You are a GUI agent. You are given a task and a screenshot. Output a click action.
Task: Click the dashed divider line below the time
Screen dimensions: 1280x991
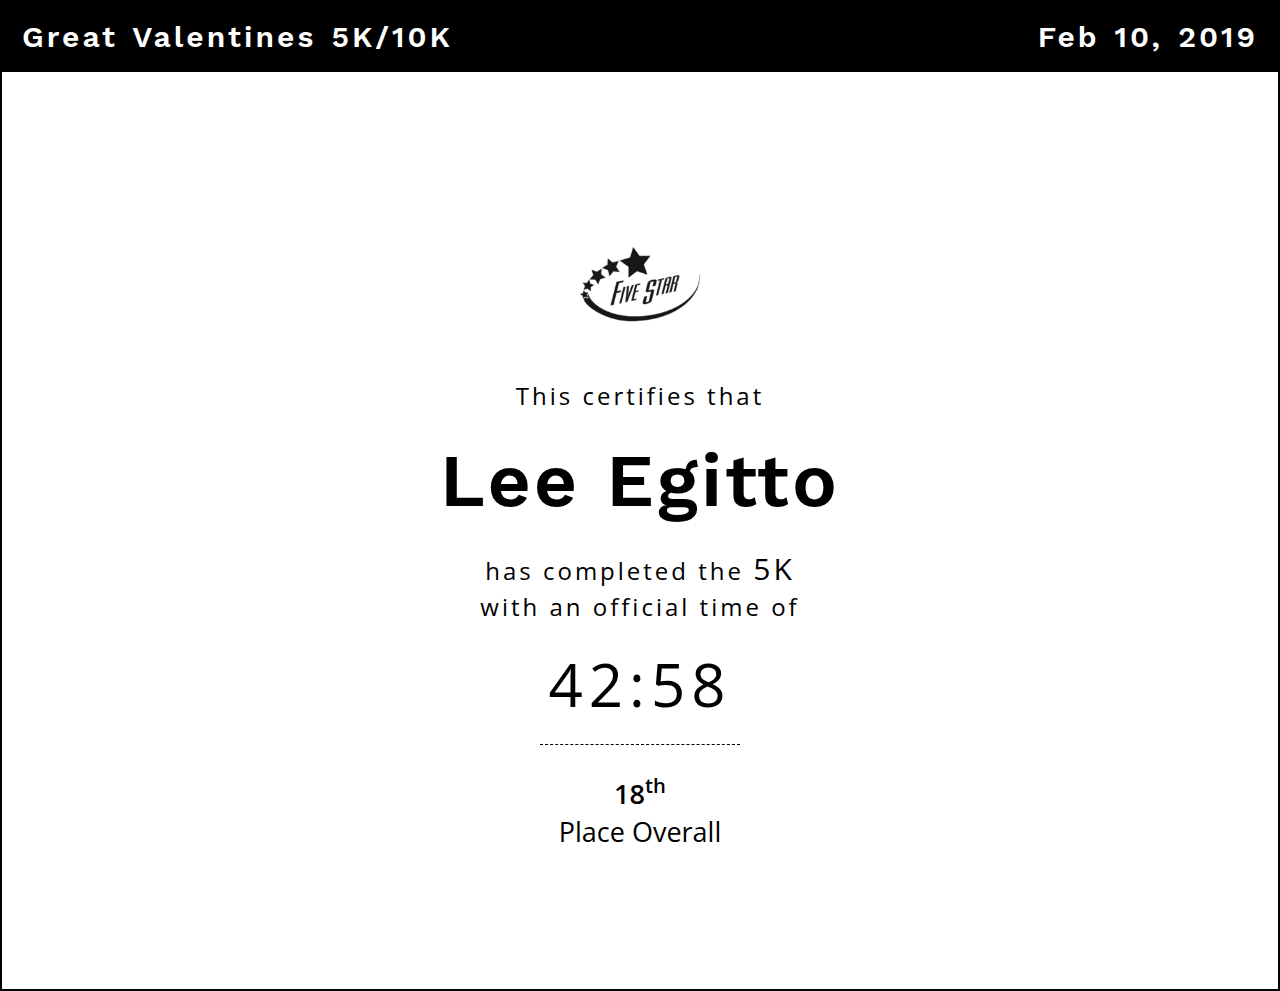[640, 744]
